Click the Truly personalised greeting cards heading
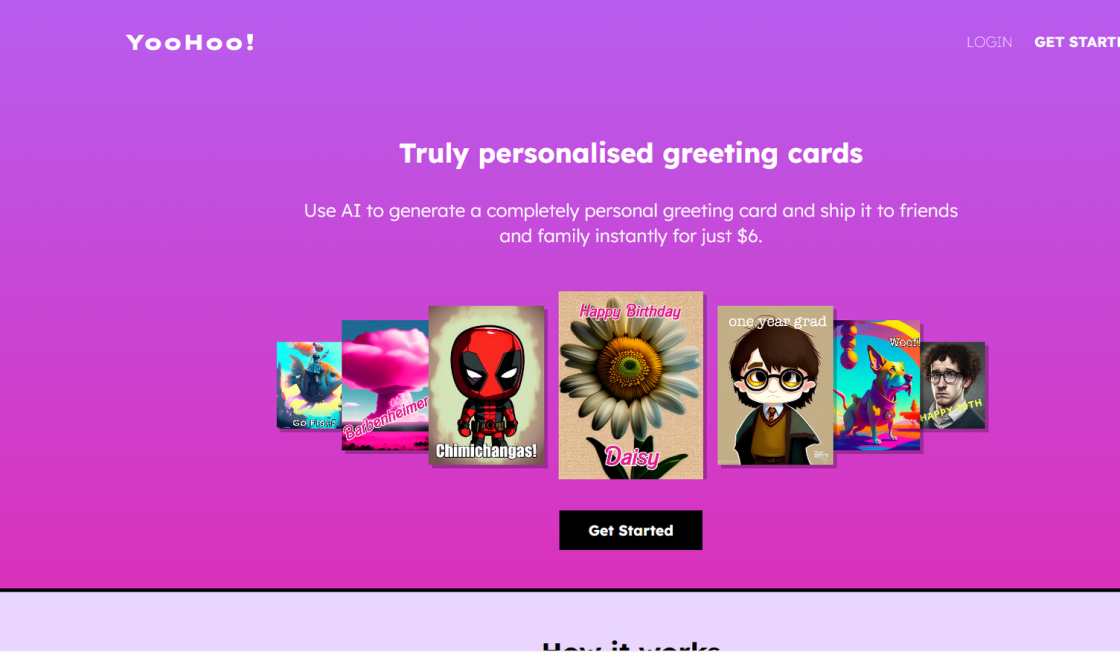The height and width of the screenshot is (652, 1120). click(631, 154)
